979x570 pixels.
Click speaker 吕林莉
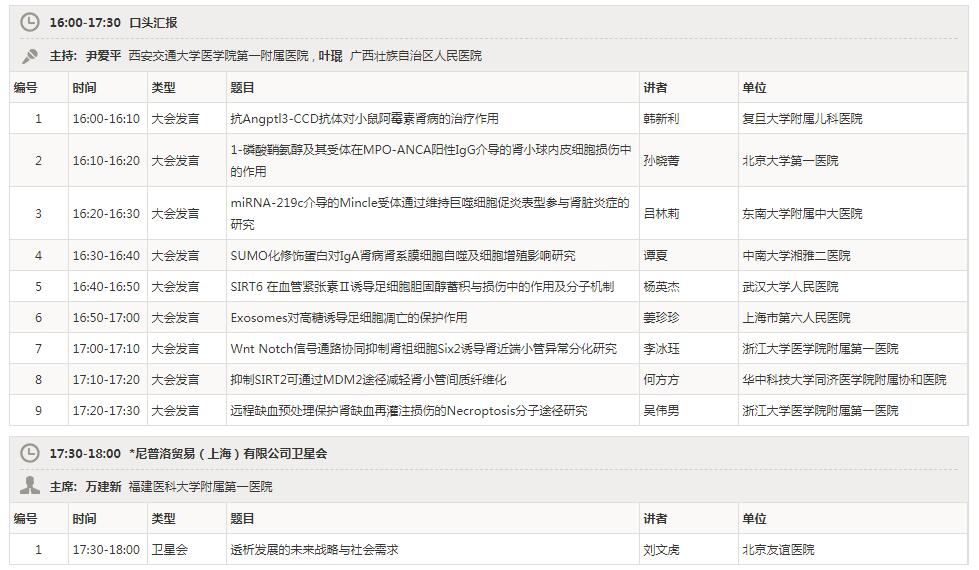point(661,214)
